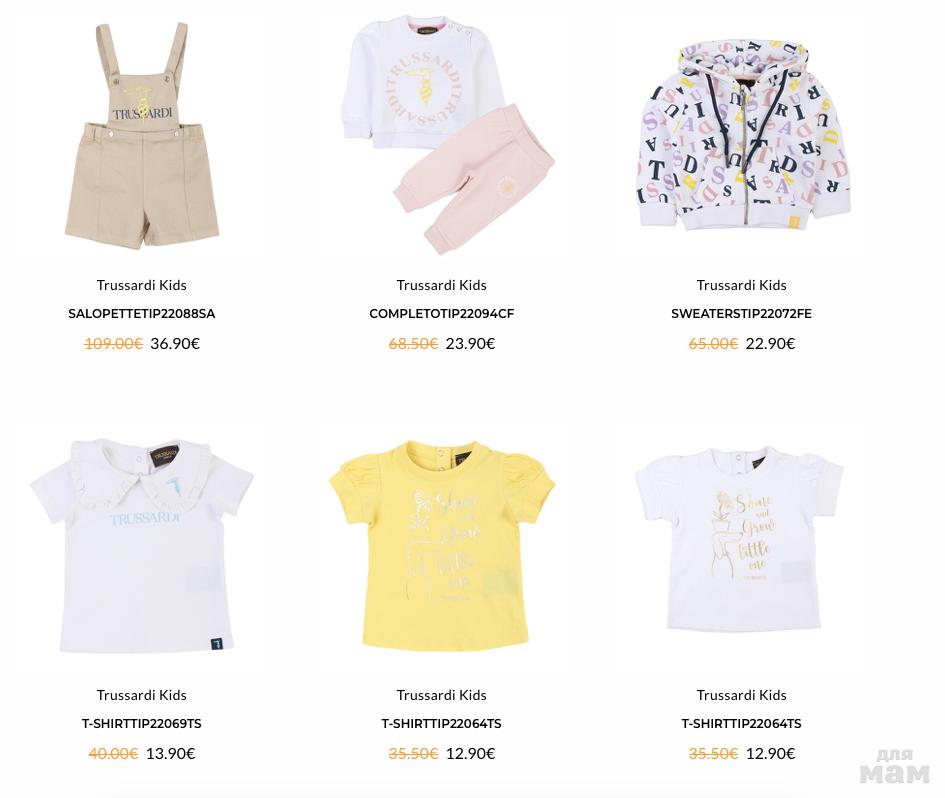Click Trussardi Kids brand above T-SHIRTTIP22069TS
This screenshot has height=798, width=945.
(142, 695)
